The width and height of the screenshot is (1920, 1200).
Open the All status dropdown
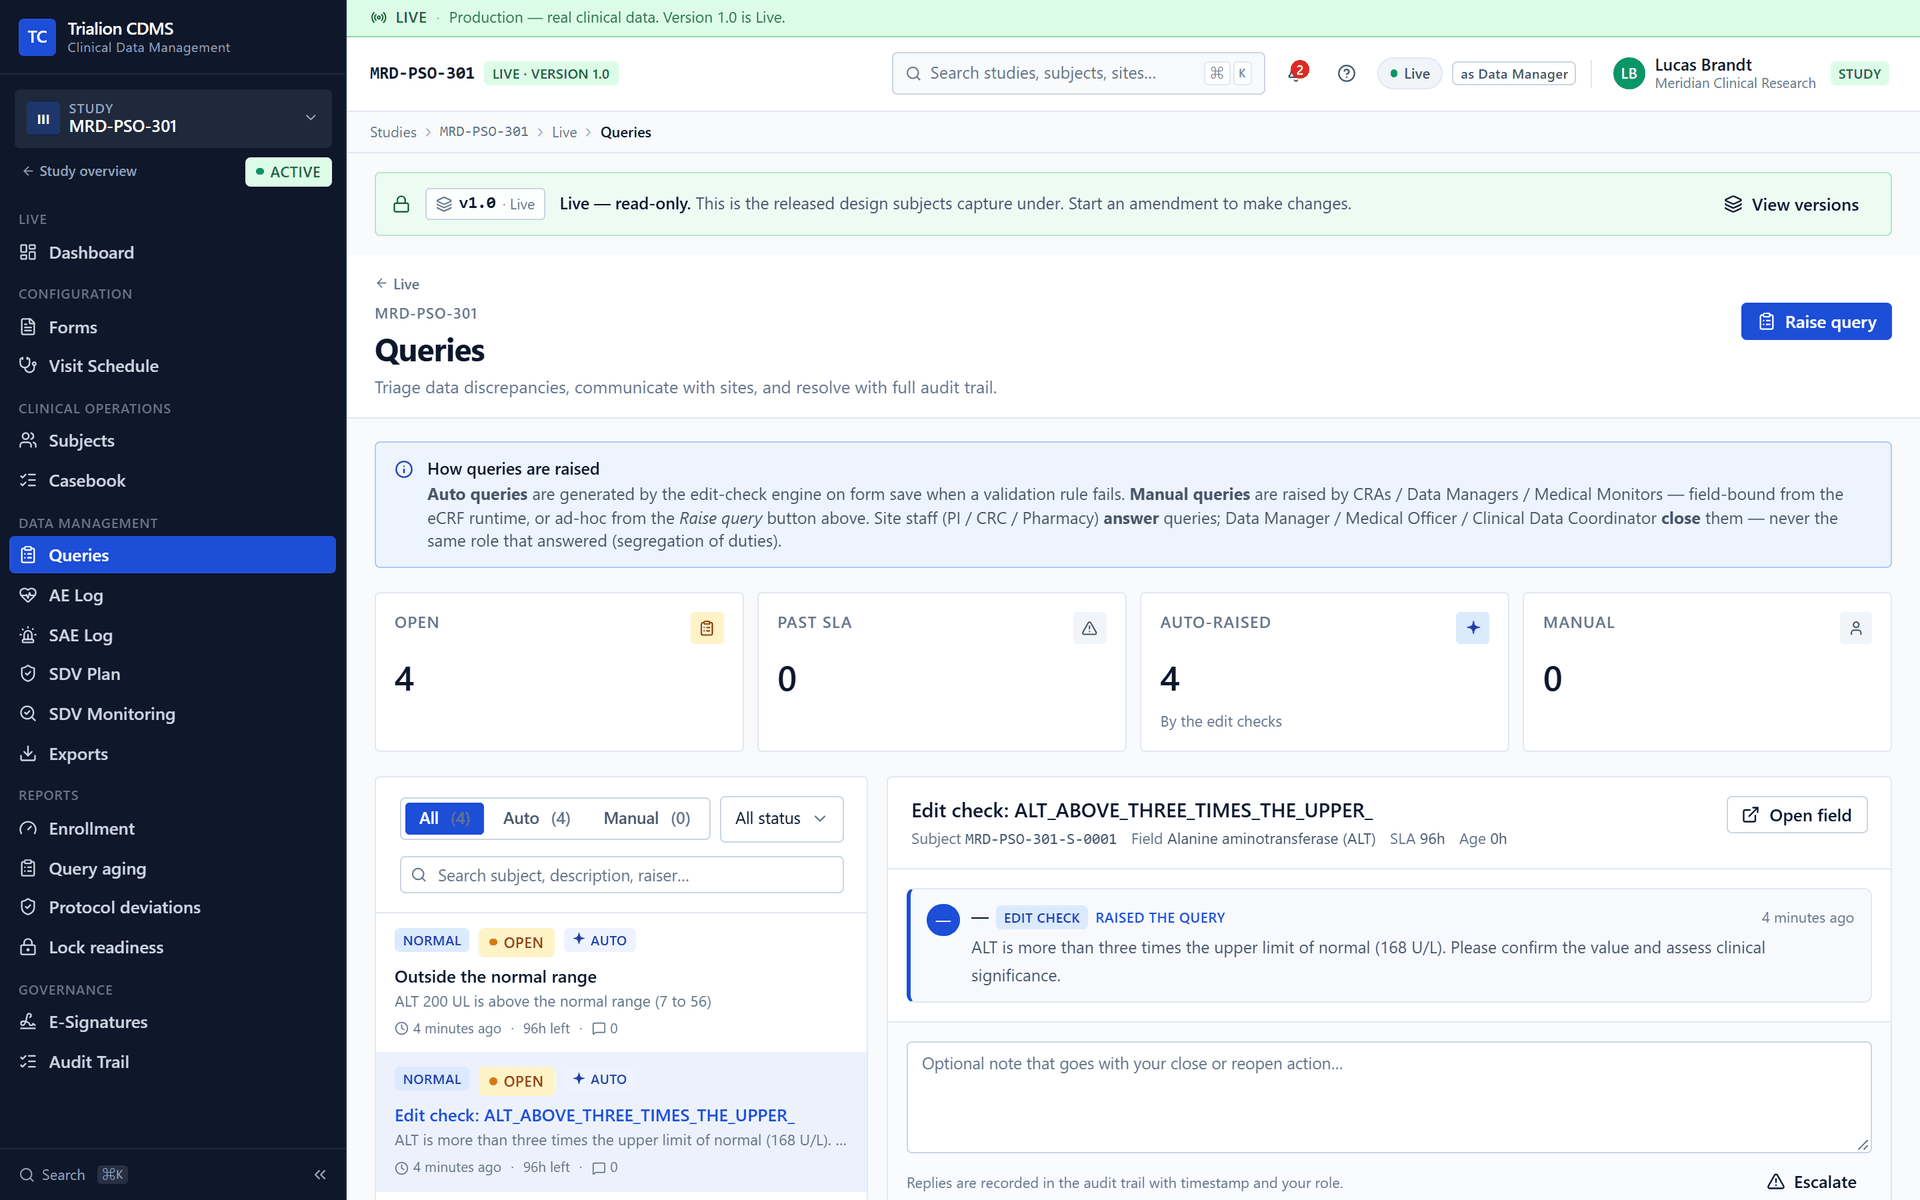pos(781,819)
